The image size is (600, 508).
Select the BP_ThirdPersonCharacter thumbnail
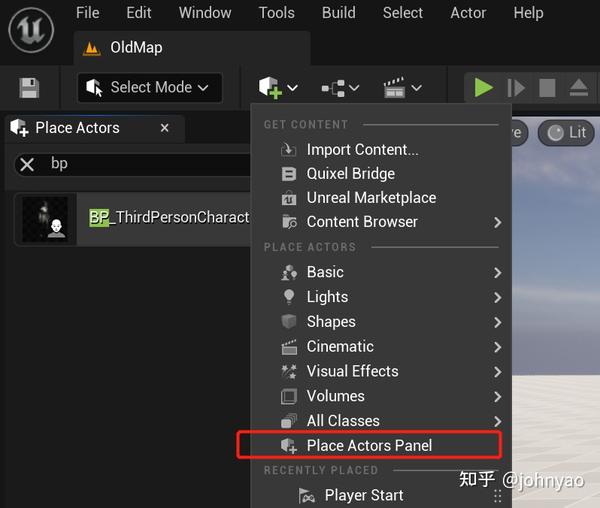click(50, 219)
